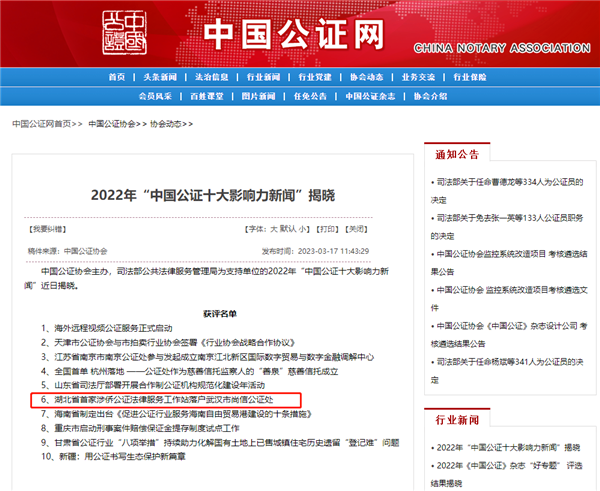Open the 中国公证杂志 nav item
Screen dimensions: 600x491
point(370,96)
